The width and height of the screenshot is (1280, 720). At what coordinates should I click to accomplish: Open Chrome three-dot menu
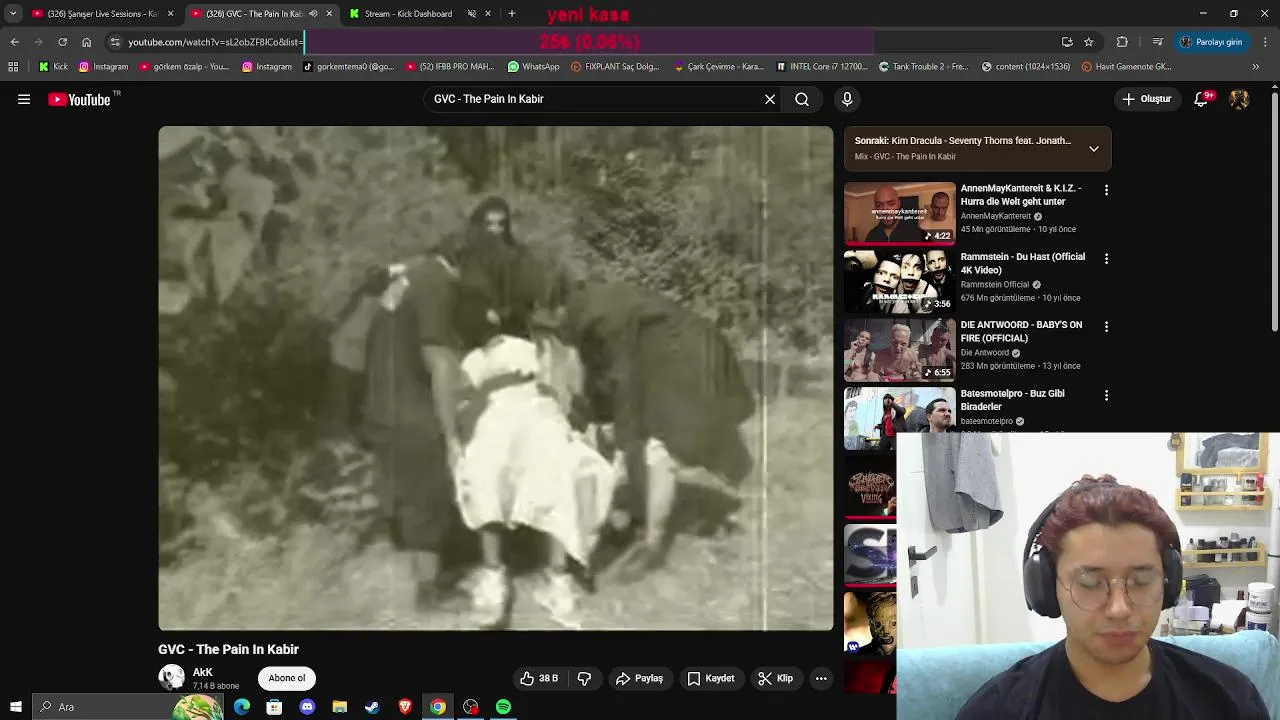click(1266, 42)
